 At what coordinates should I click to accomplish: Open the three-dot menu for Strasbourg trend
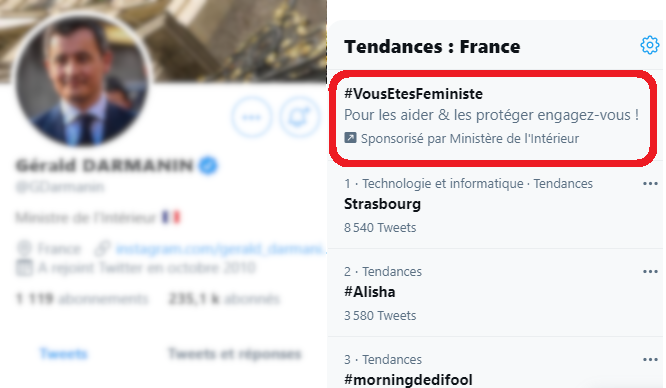coord(650,184)
